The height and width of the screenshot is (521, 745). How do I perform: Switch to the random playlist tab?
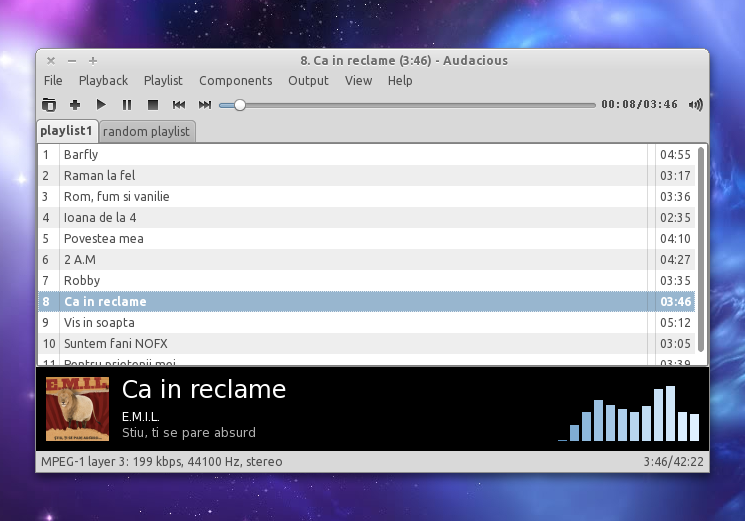146,132
